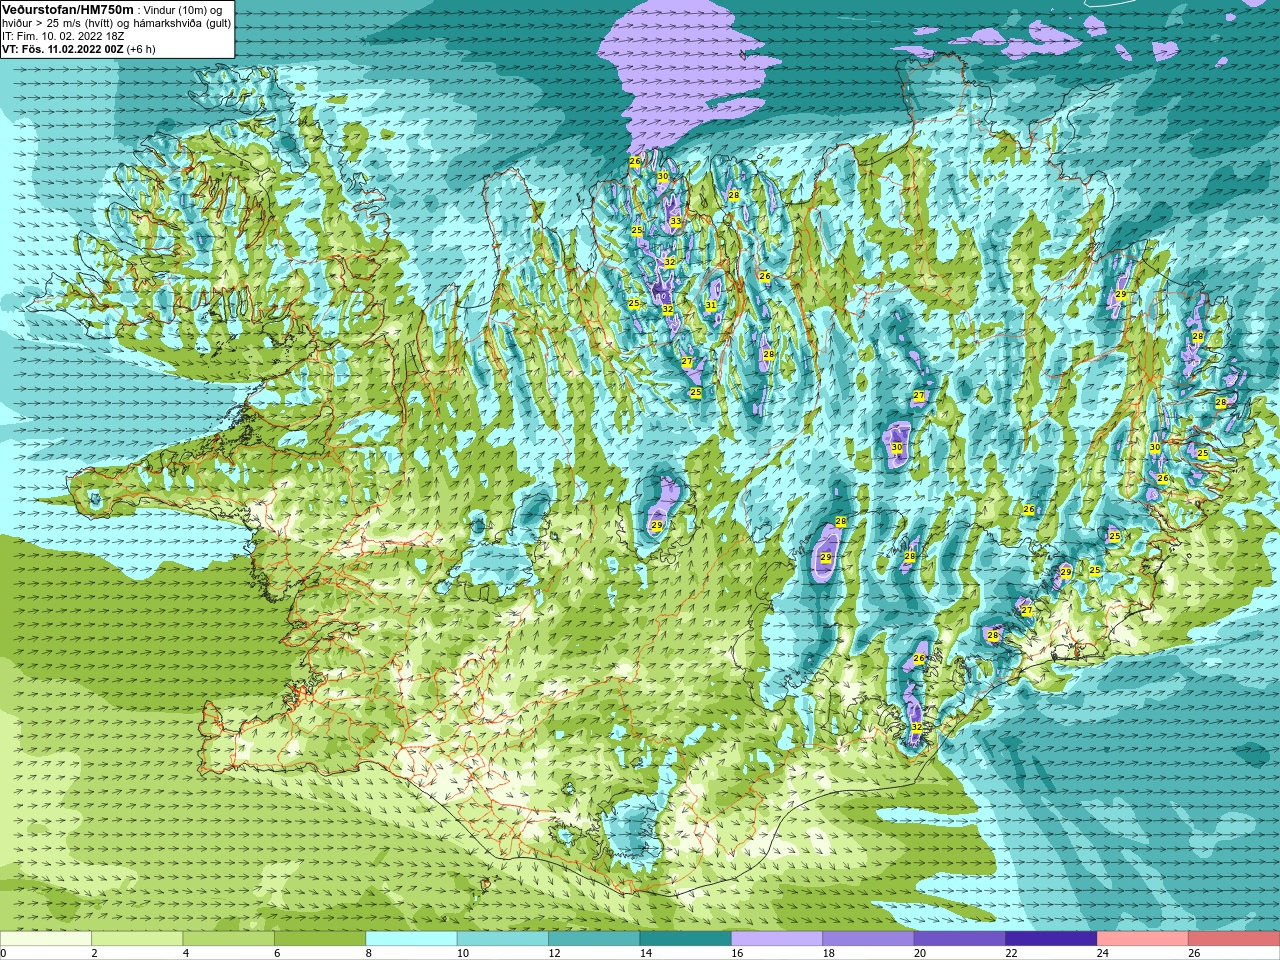This screenshot has width=1280, height=960.
Task: Click the yellow "33" gust label
Action: pos(675,221)
